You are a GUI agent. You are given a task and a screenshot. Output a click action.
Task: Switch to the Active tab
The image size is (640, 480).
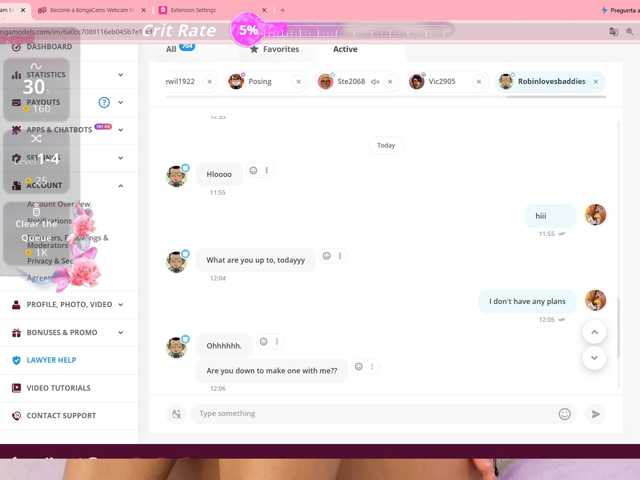345,49
